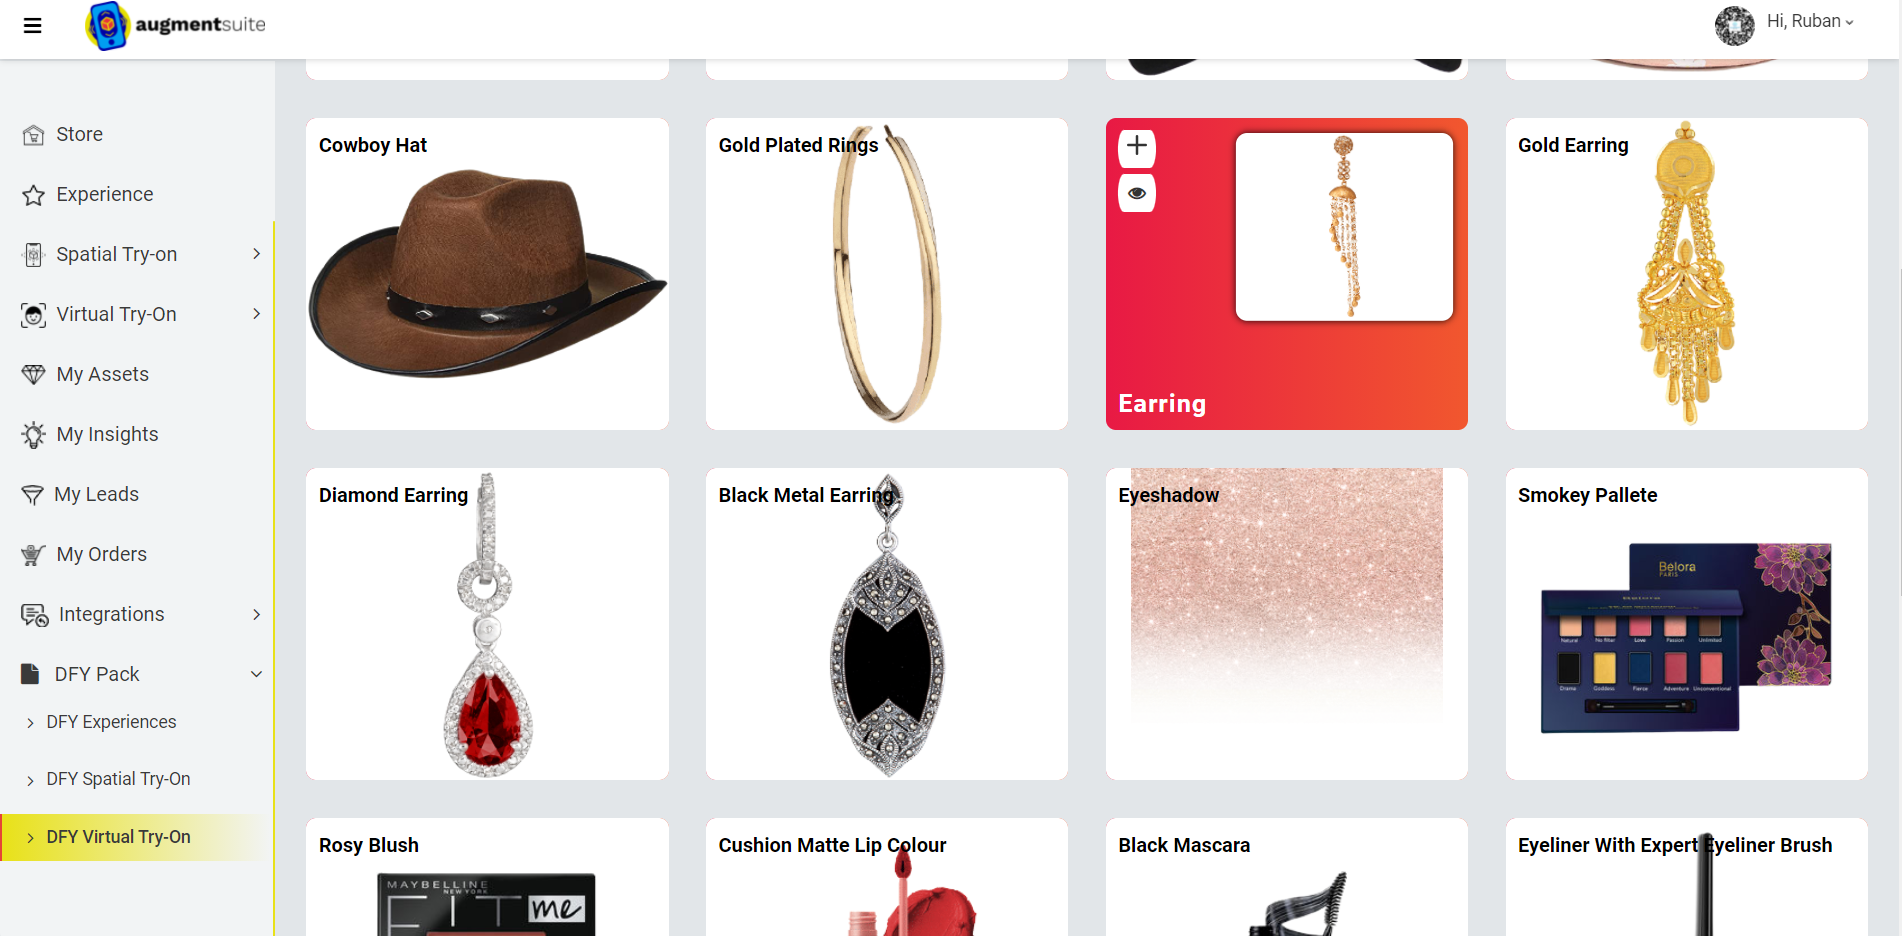
Task: Click the My Assets diamond icon
Action: click(x=33, y=375)
